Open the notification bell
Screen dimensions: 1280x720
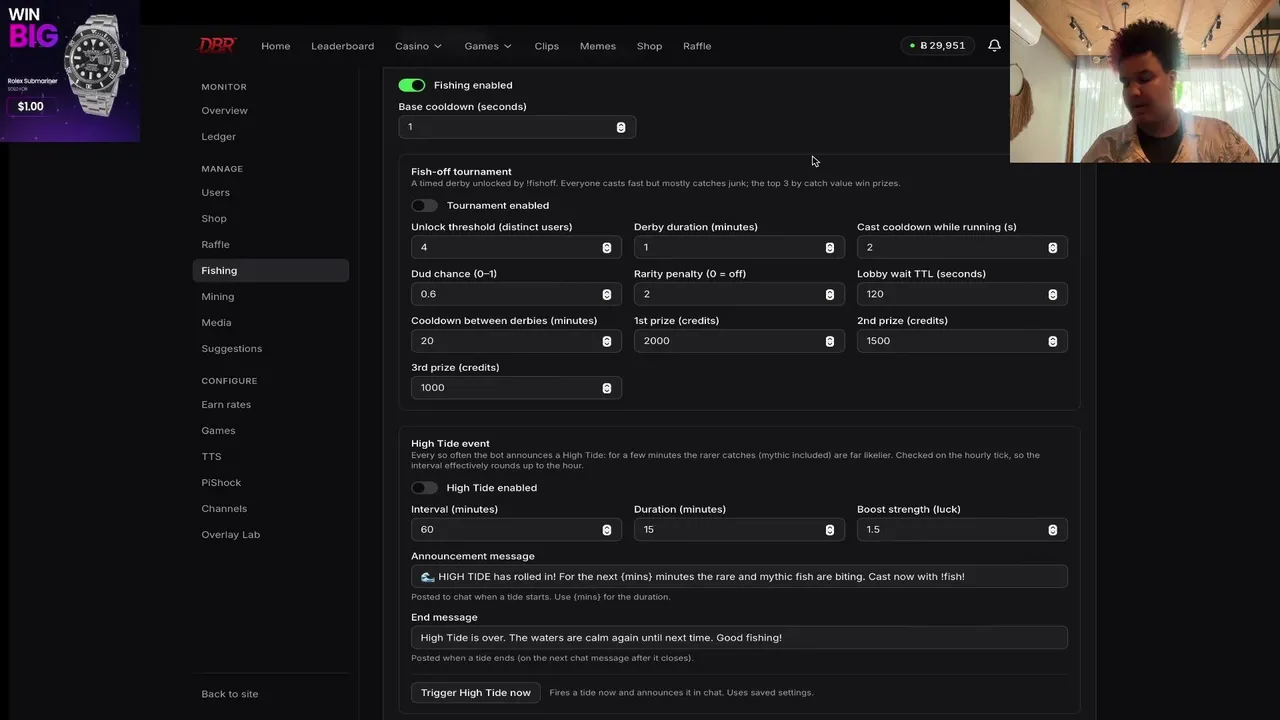[994, 45]
